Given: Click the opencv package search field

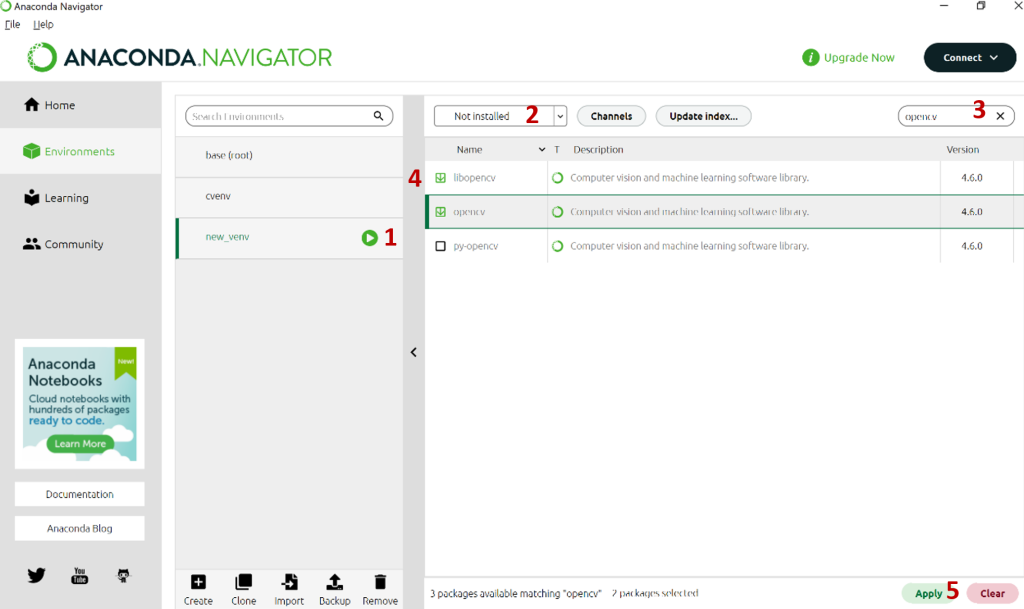Looking at the screenshot, I should coord(956,116).
